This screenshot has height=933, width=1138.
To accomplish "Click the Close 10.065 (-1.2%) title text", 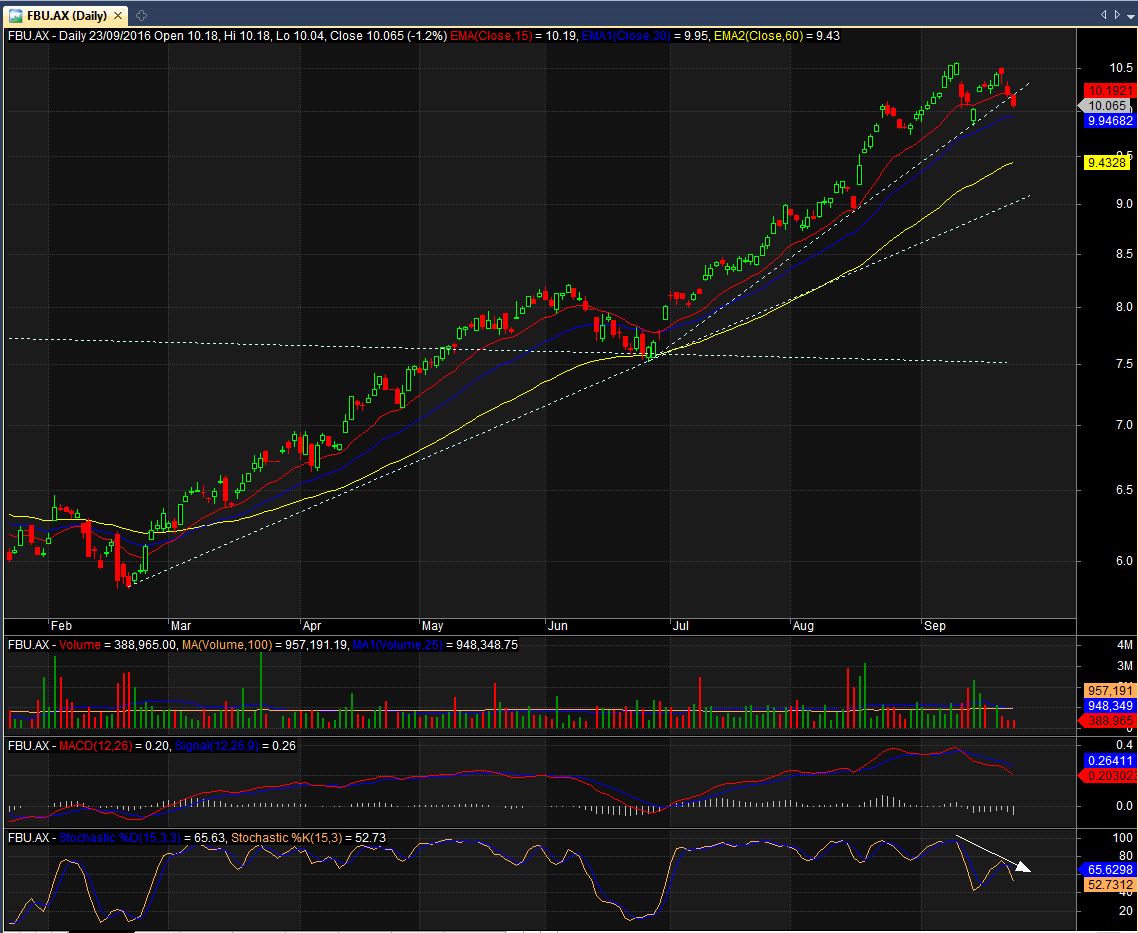I will coord(388,36).
